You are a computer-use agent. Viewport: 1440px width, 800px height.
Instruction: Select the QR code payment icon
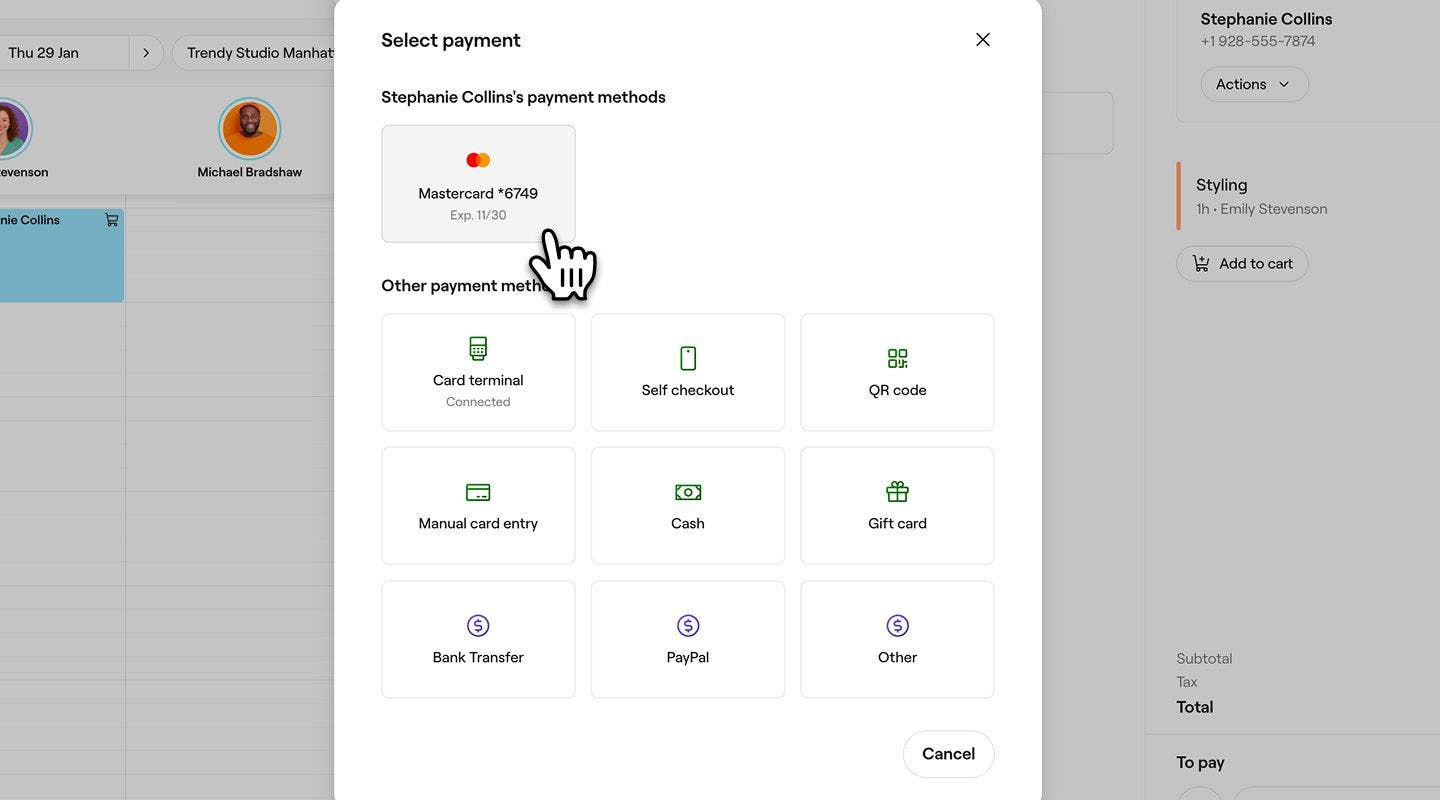point(896,357)
